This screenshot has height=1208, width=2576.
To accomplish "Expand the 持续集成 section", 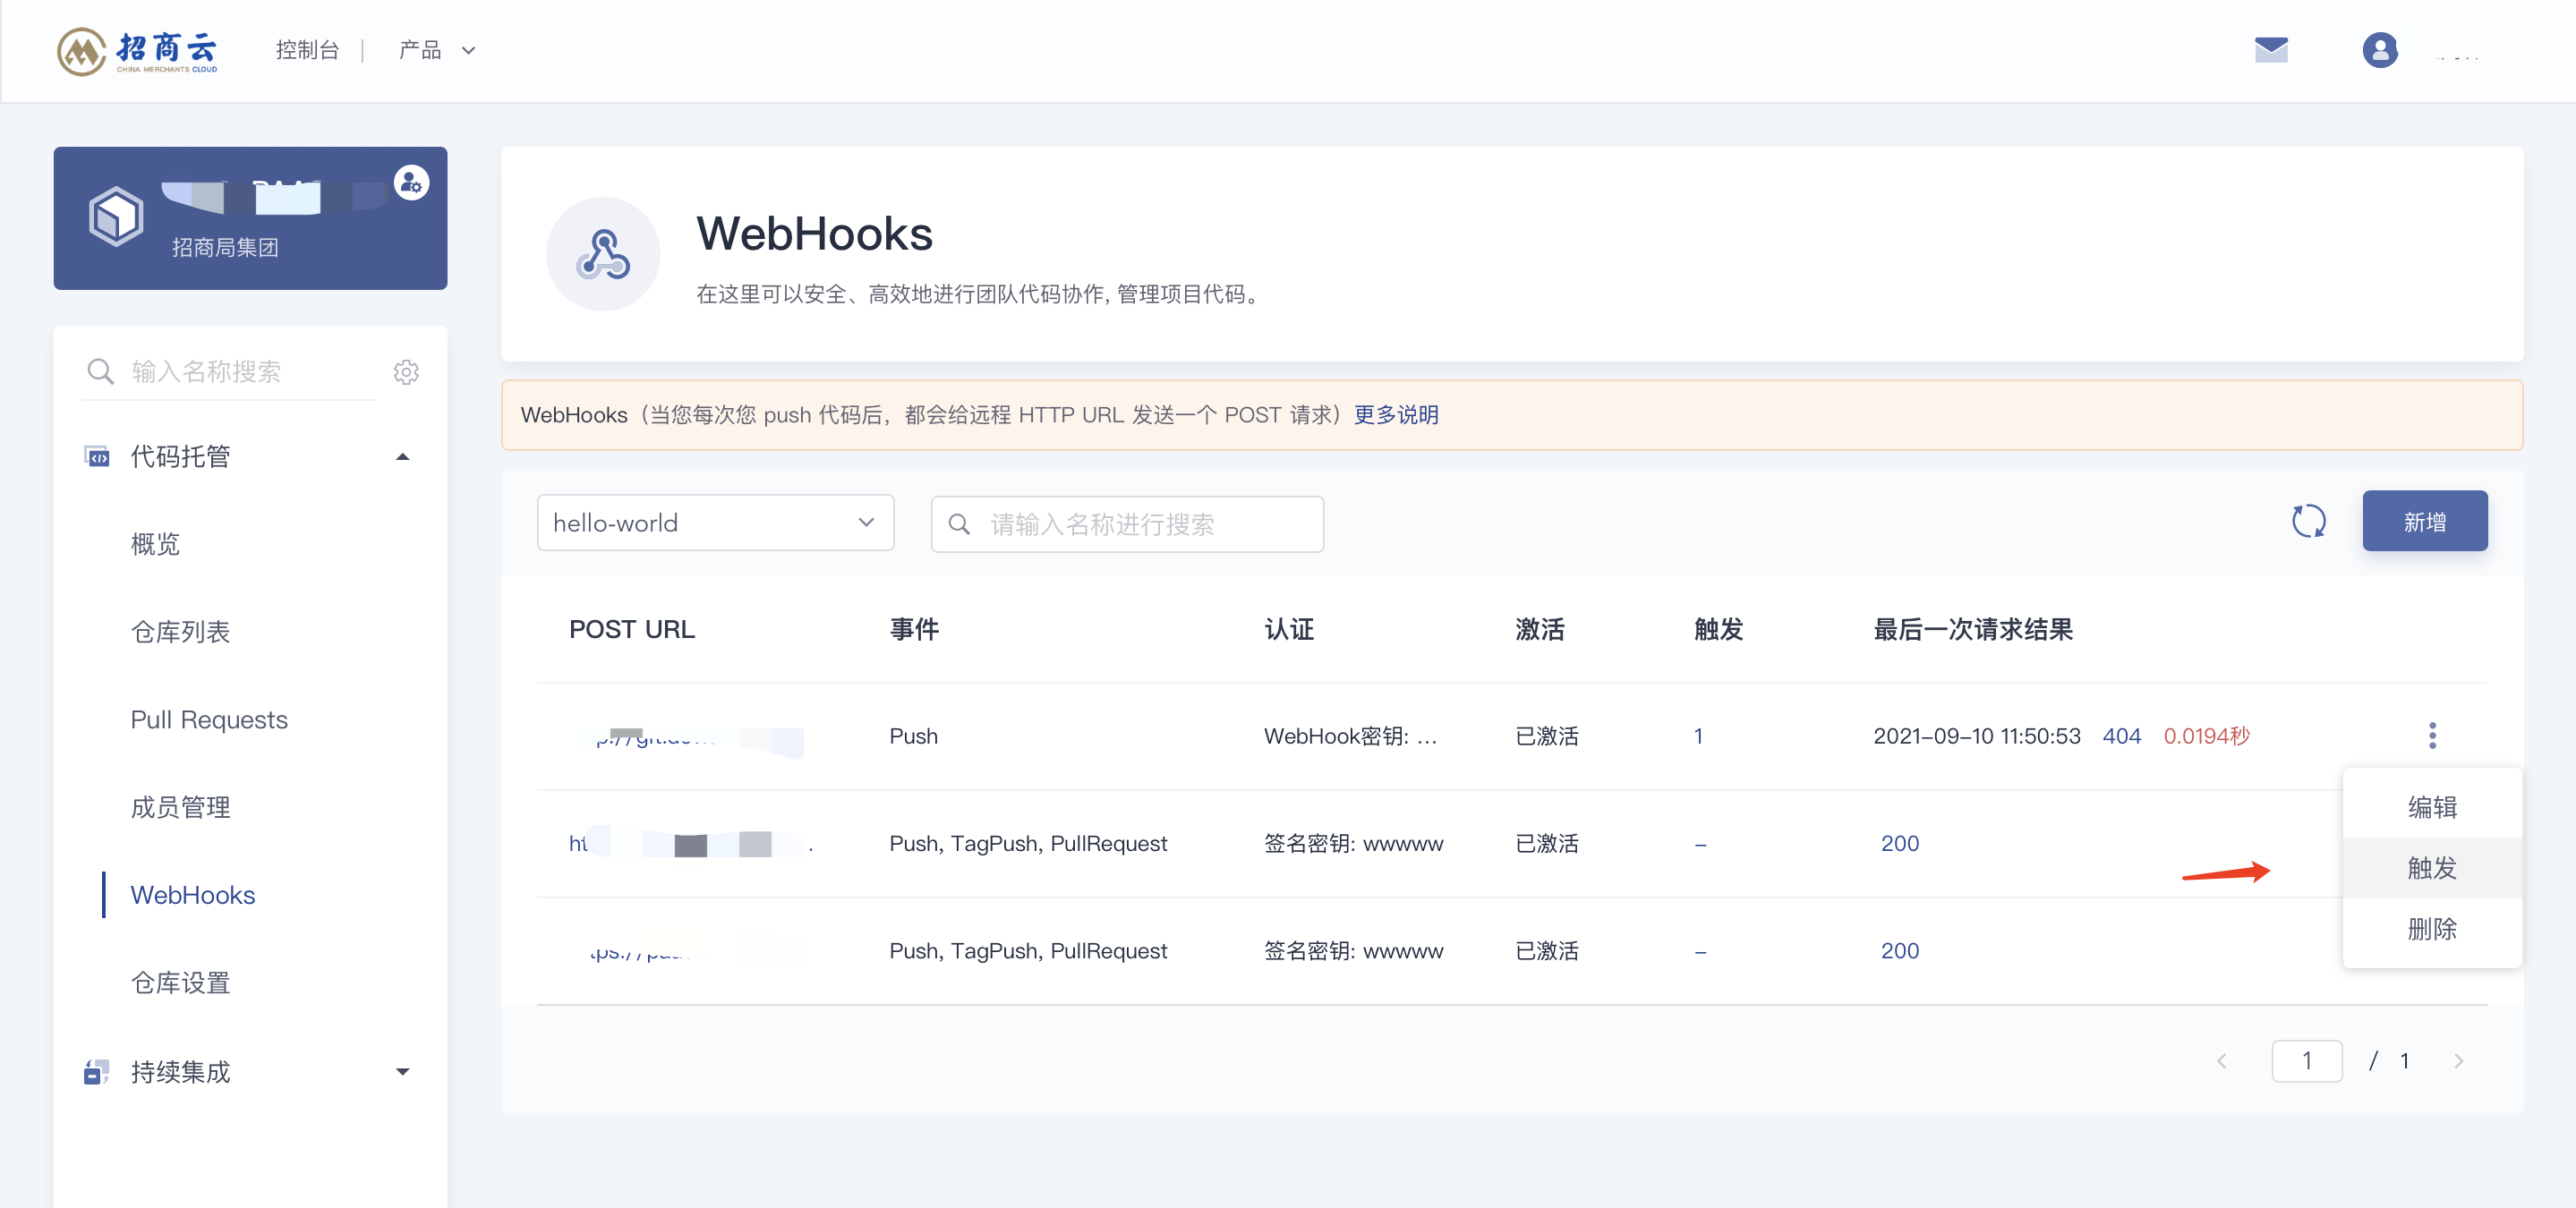I will pyautogui.click(x=403, y=1072).
